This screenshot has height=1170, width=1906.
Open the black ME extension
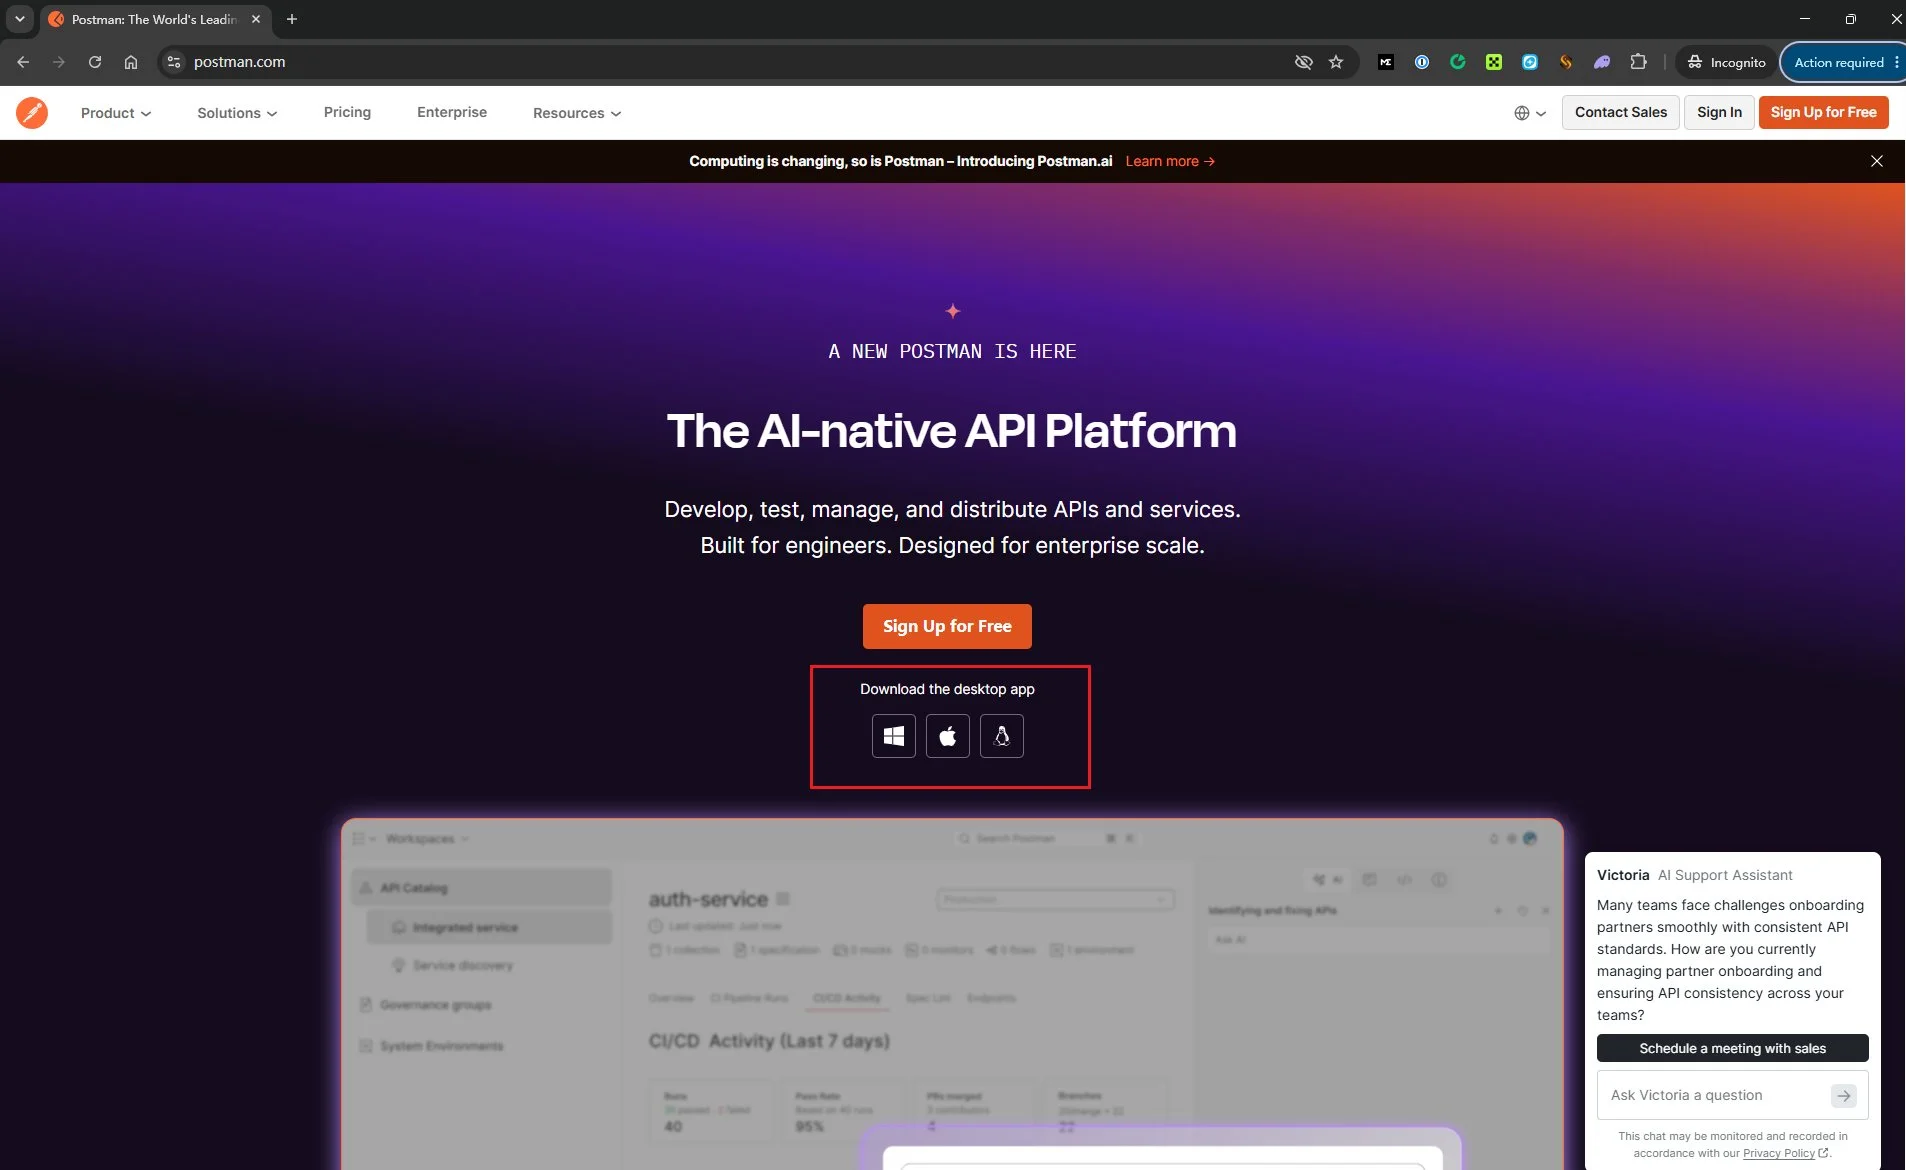pos(1386,62)
